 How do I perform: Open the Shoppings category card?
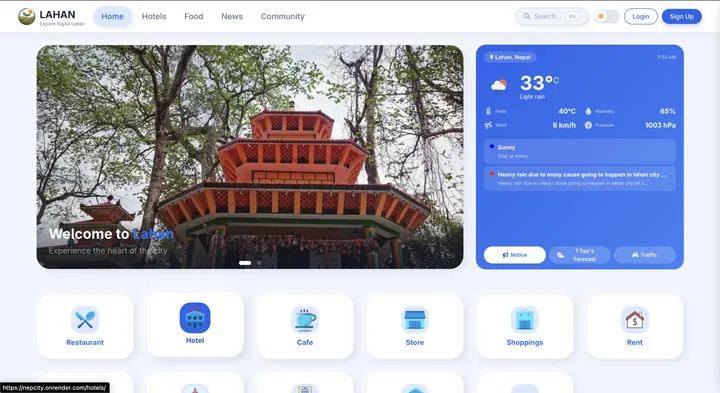(x=525, y=326)
